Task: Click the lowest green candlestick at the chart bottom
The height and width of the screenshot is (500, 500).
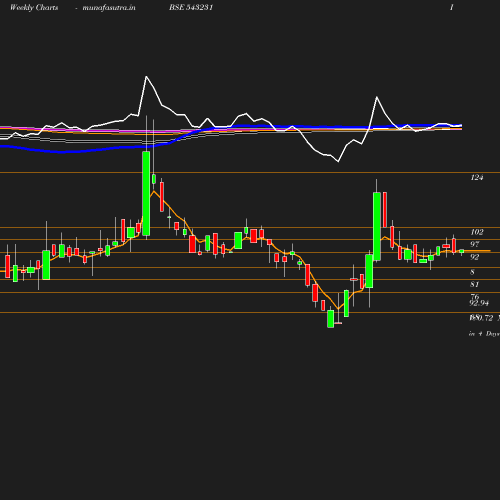Action: tap(330, 319)
